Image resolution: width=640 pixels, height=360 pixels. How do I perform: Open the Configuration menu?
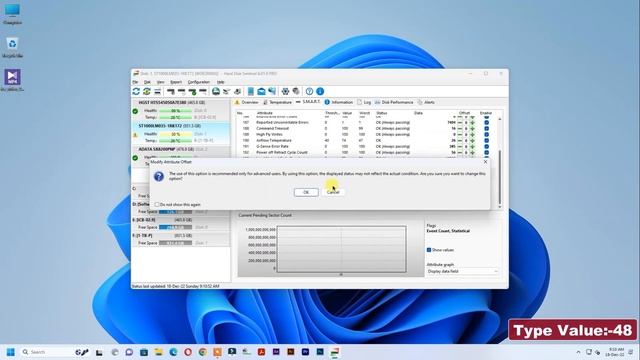(x=198, y=82)
